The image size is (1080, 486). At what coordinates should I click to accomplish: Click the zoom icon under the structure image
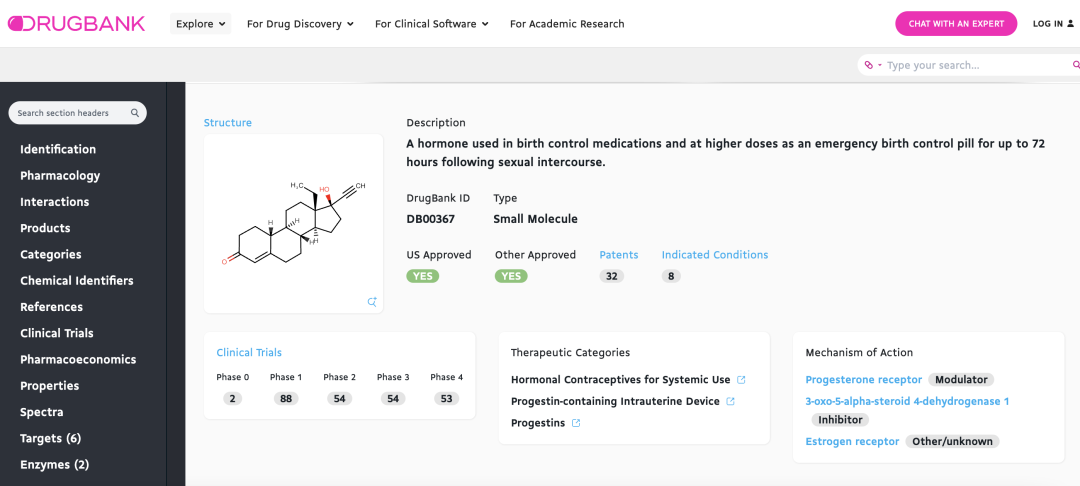click(372, 301)
